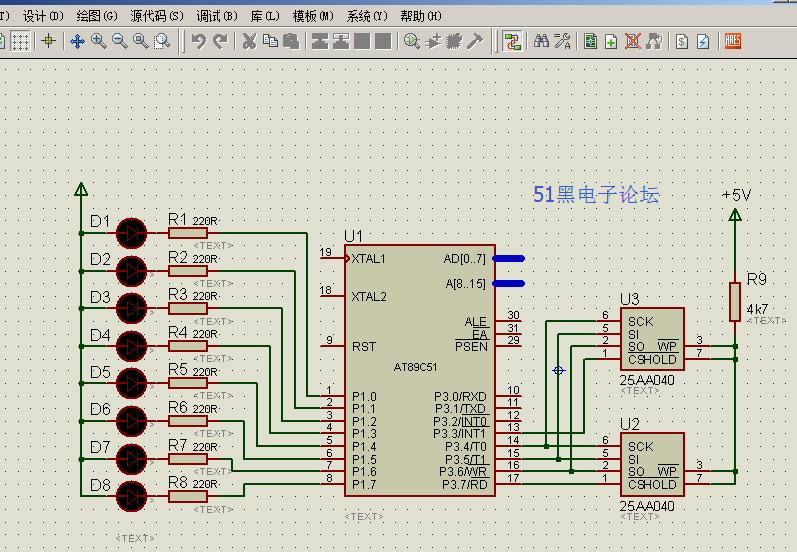Open the 帮助(H) menu
Image resolution: width=797 pixels, height=552 pixels.
pos(421,16)
